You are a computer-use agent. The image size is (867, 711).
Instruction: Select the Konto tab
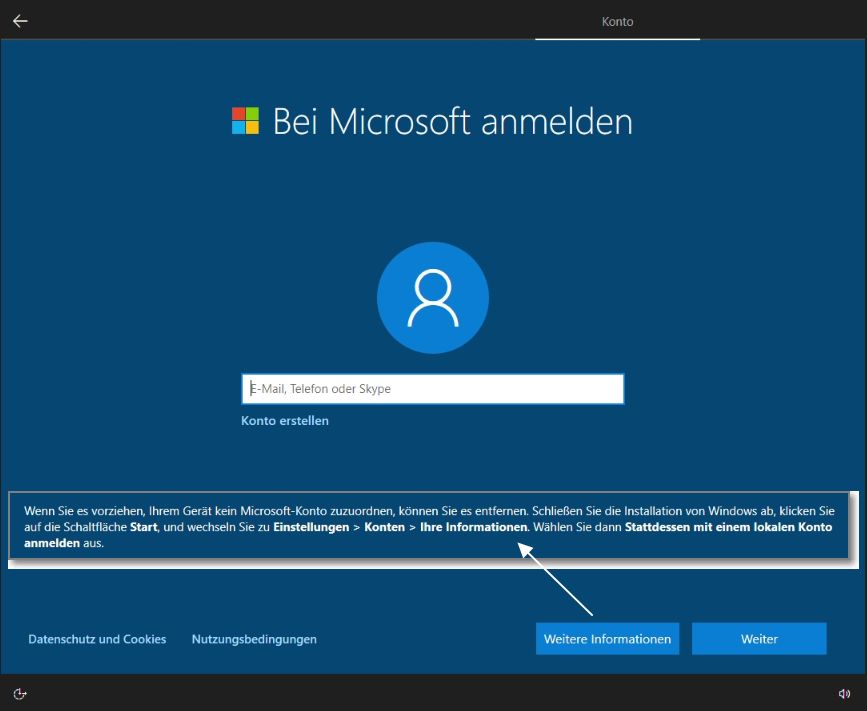click(x=618, y=22)
